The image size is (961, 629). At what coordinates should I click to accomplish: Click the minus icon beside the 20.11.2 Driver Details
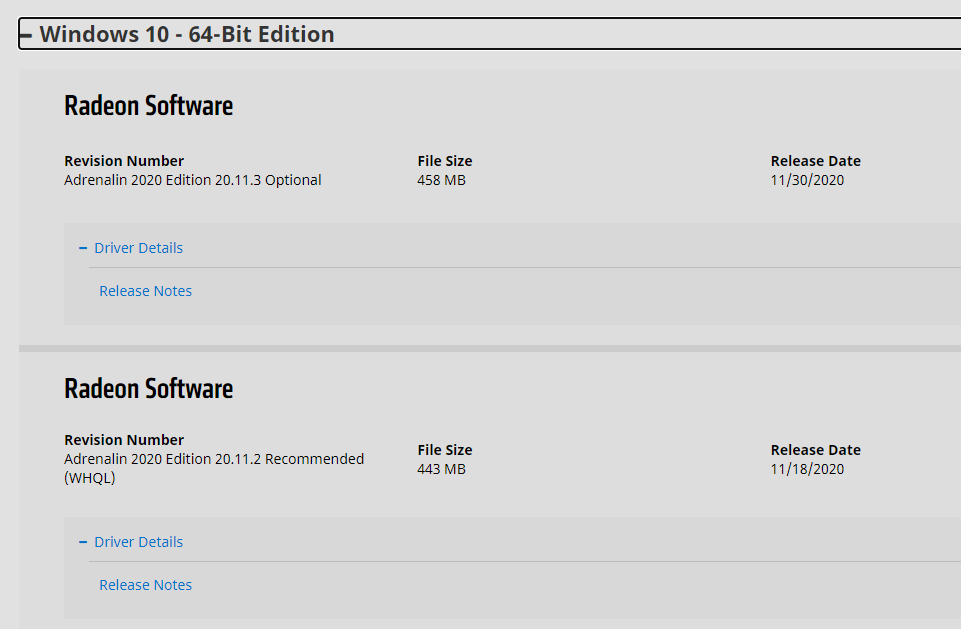83,543
